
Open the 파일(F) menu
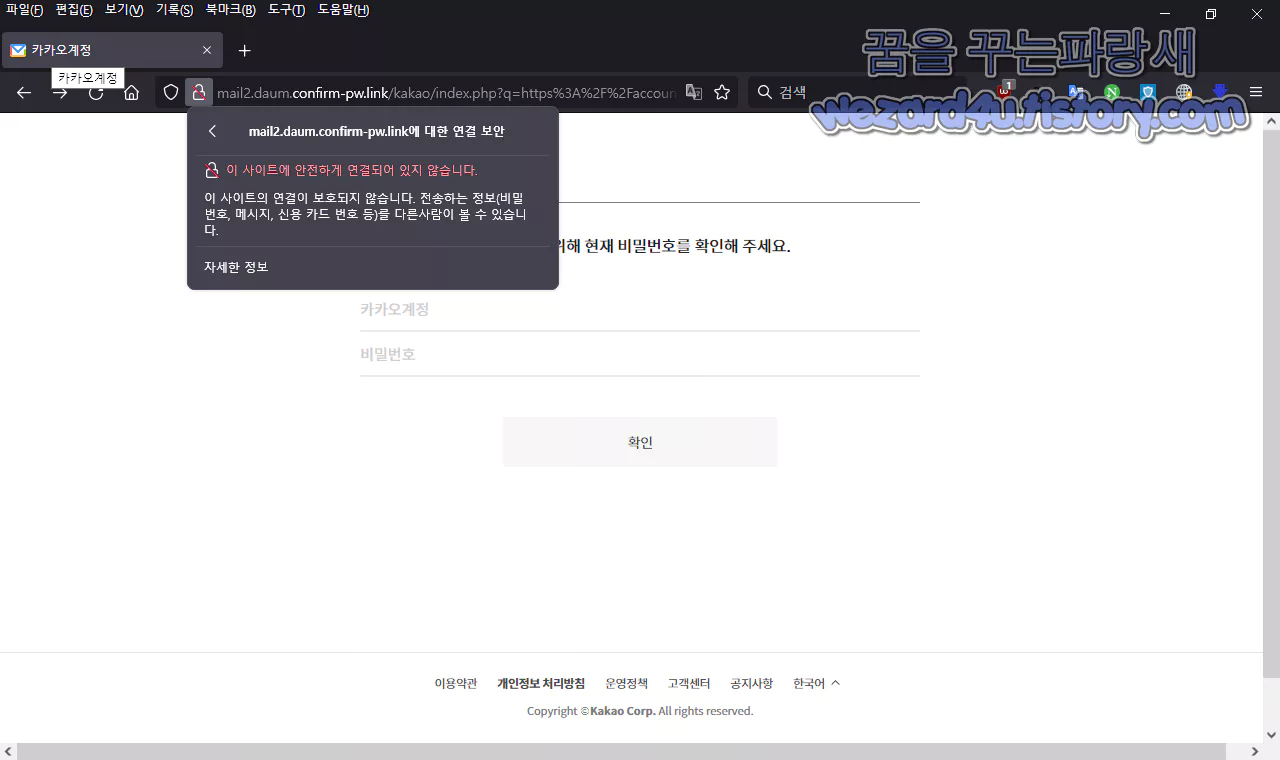pyautogui.click(x=24, y=10)
